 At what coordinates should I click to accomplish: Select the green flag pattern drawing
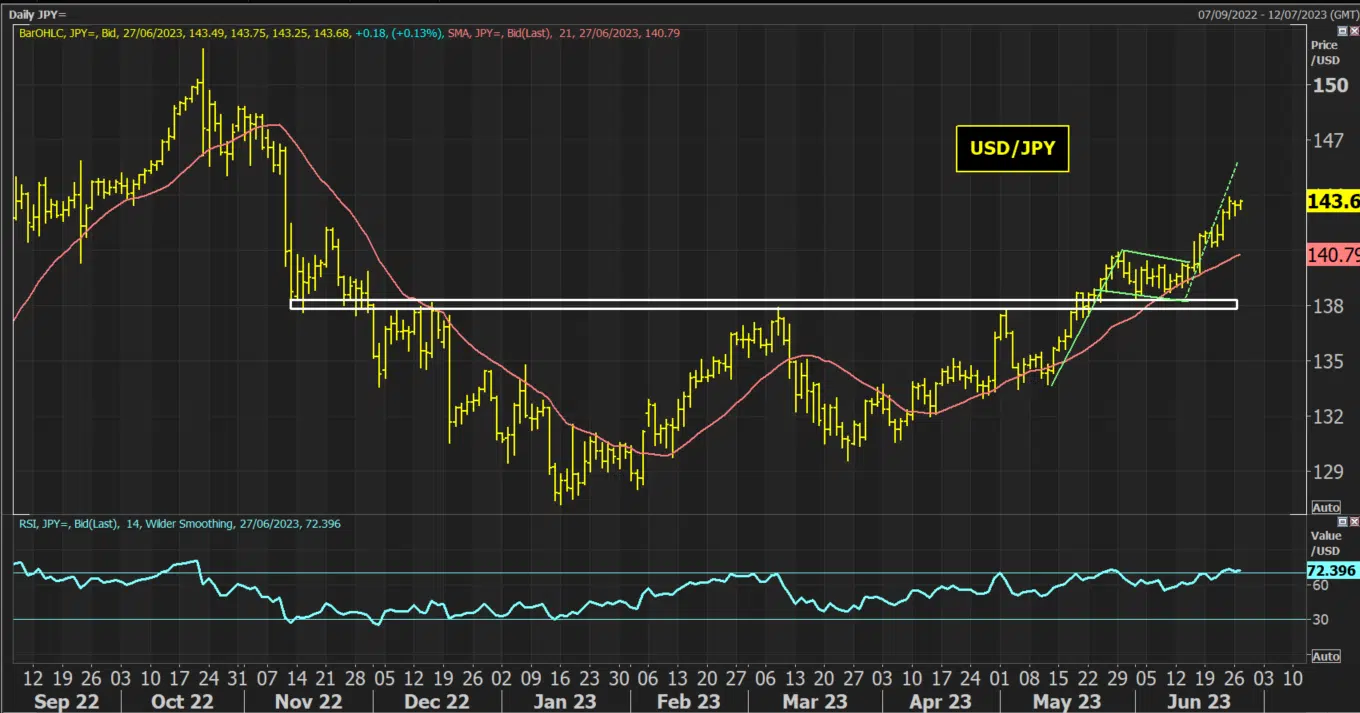[x=1145, y=274]
